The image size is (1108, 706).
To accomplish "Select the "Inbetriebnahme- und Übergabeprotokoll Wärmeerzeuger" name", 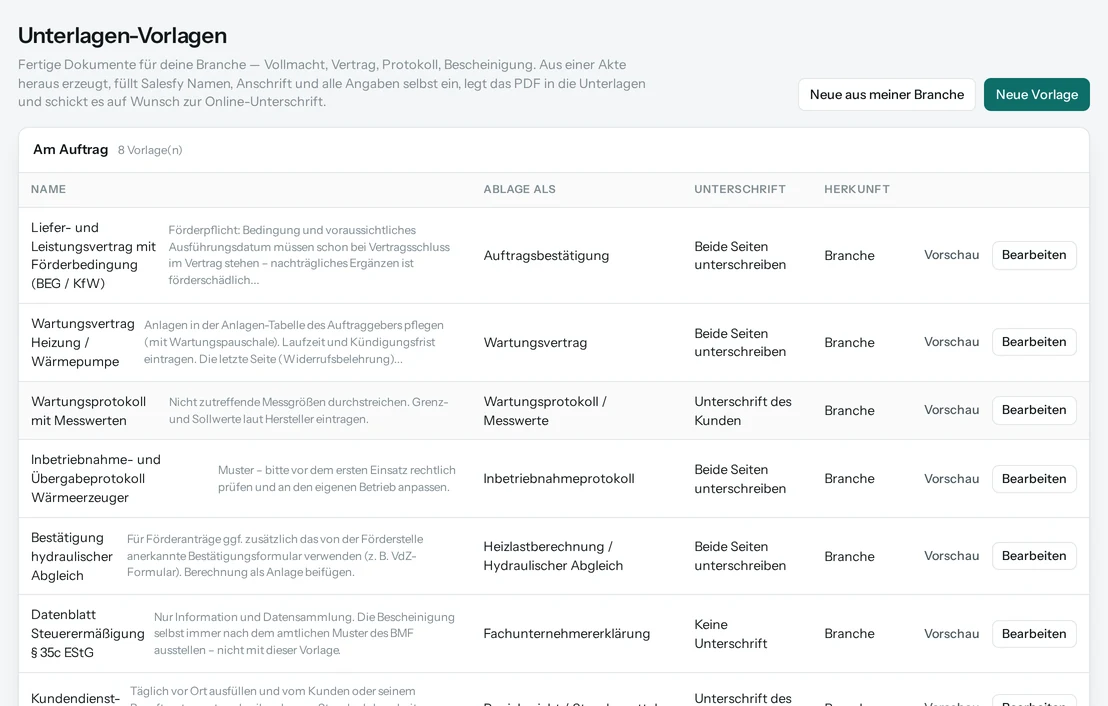I will 96,478.
